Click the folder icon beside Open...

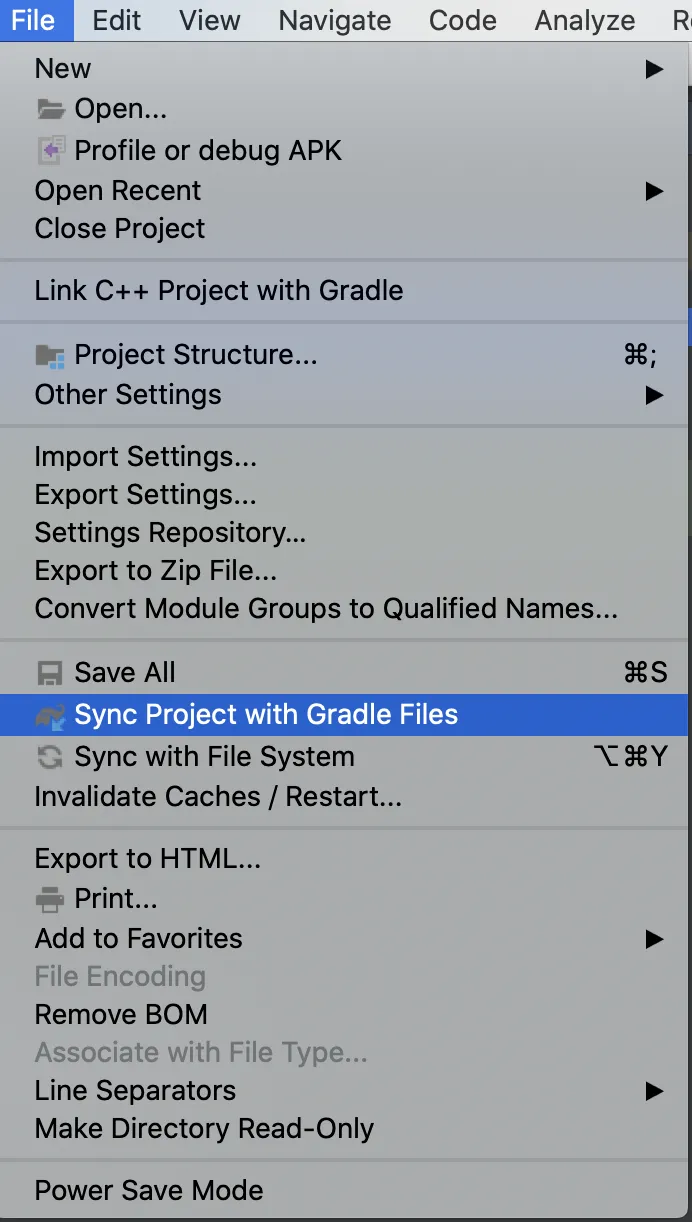49,109
